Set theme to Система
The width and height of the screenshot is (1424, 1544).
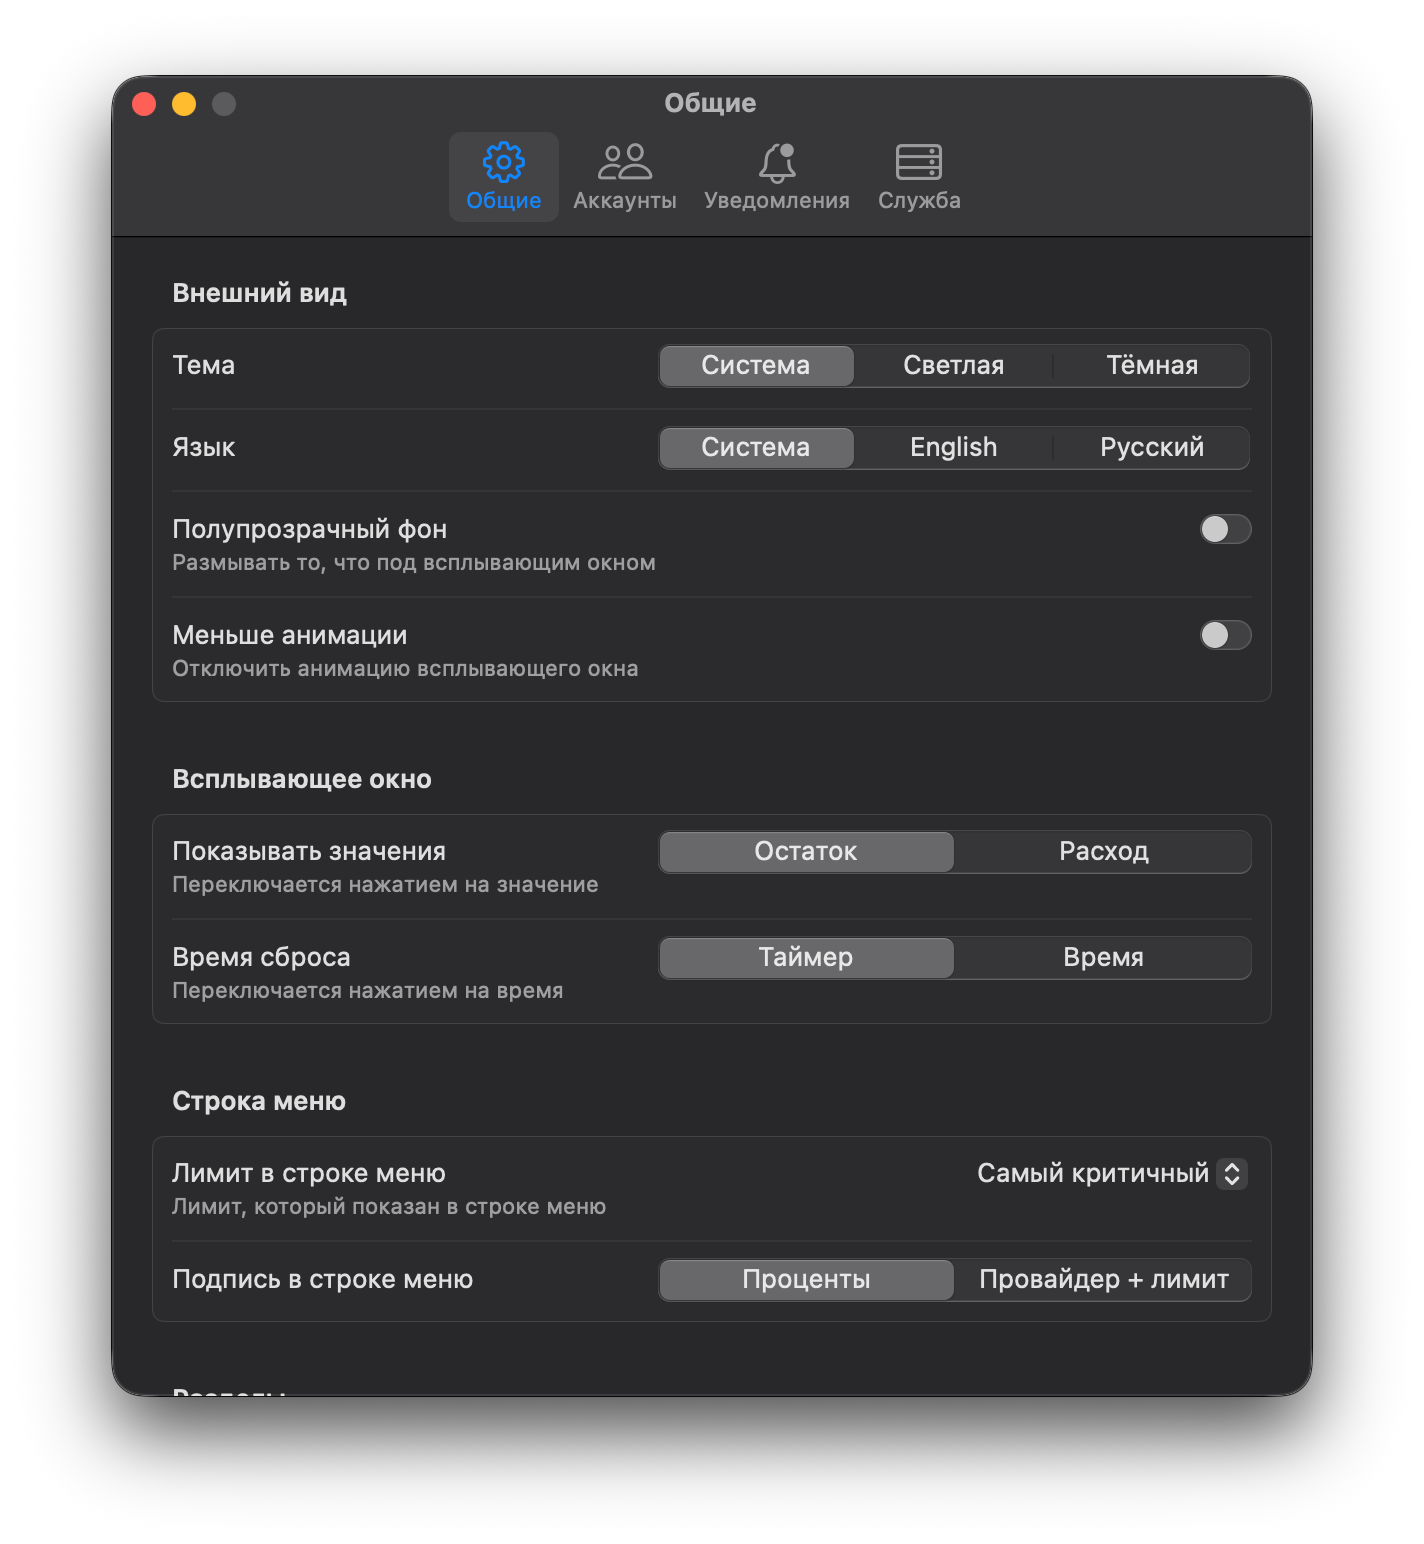(x=756, y=366)
